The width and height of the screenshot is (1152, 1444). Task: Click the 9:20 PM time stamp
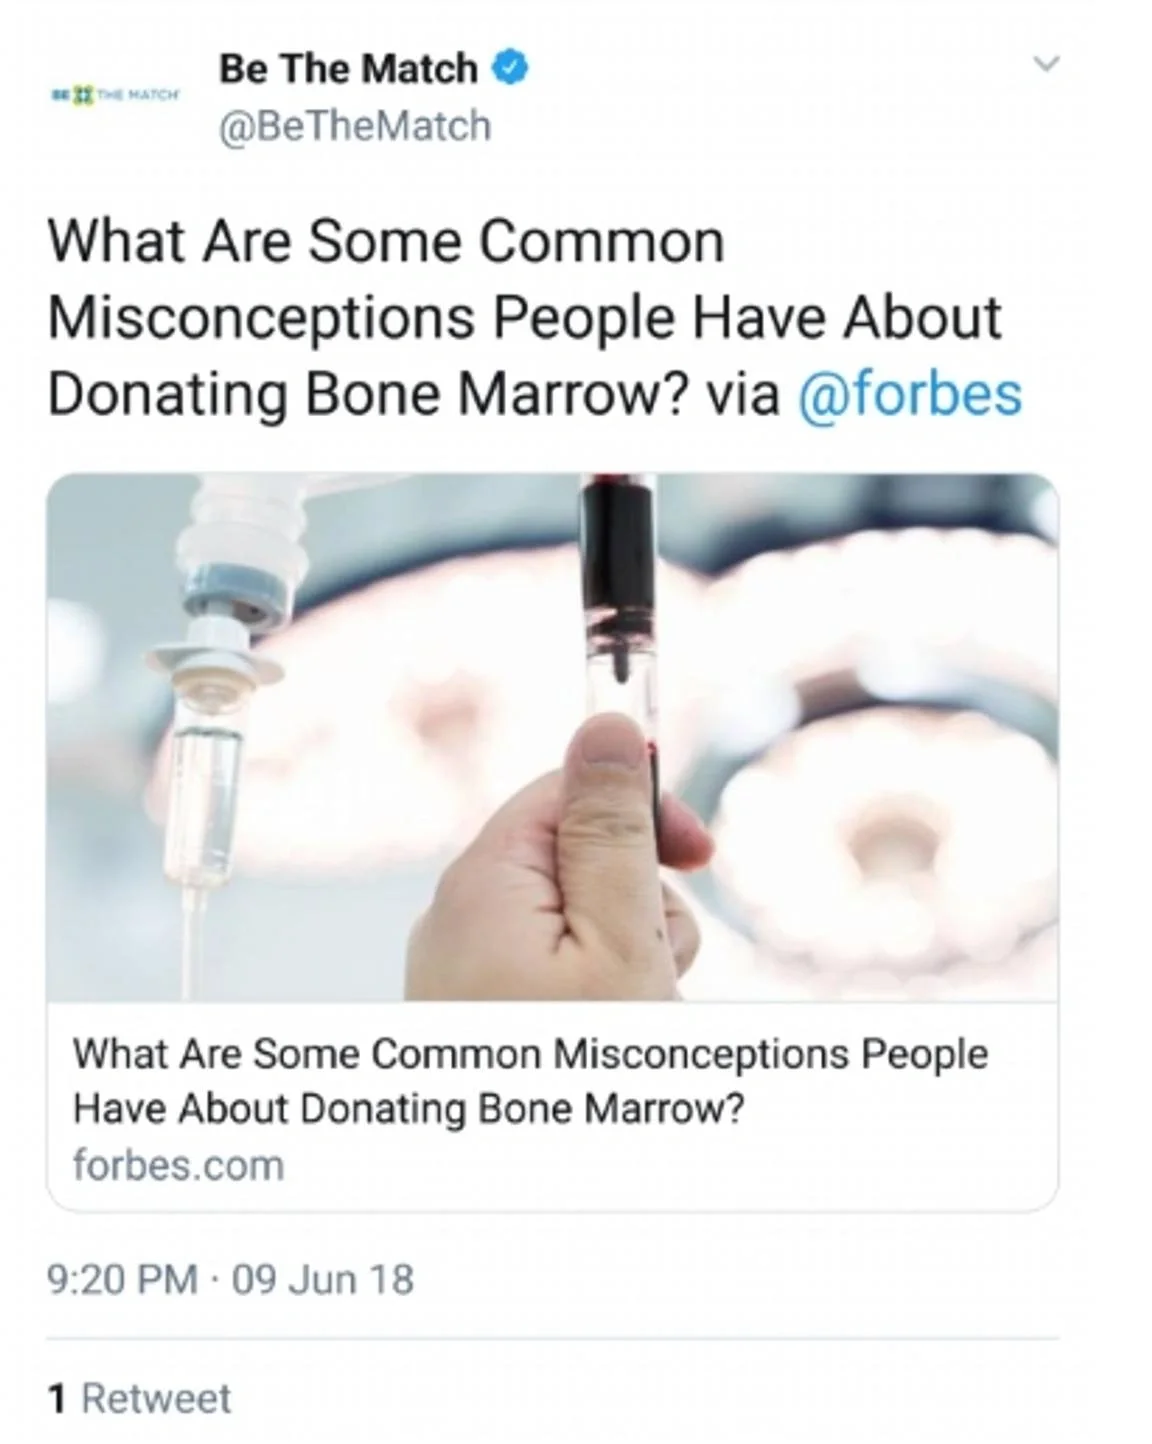click(x=122, y=1279)
